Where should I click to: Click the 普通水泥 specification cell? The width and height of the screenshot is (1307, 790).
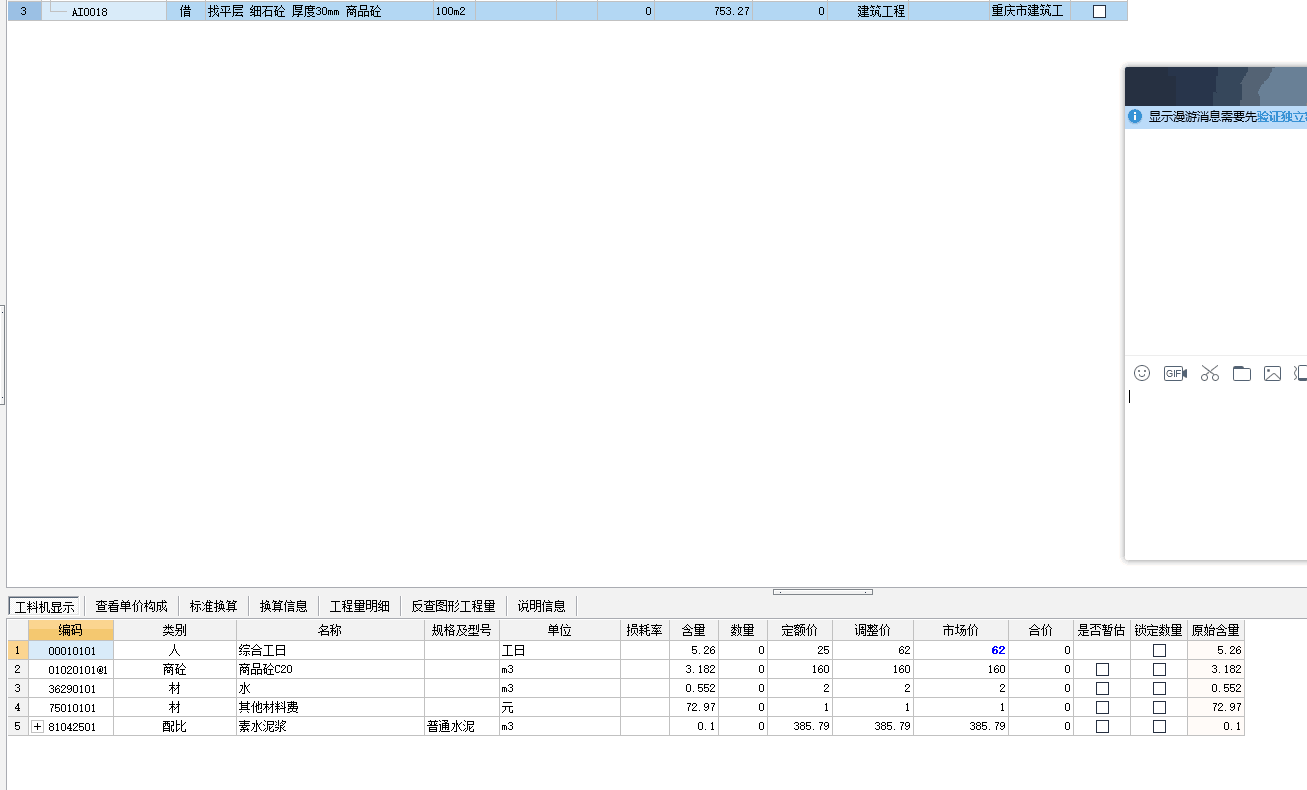(x=461, y=727)
